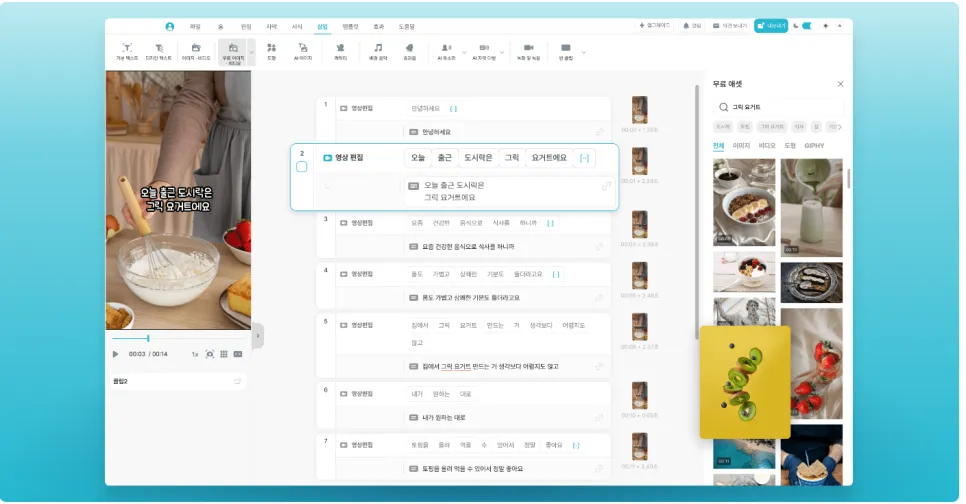Open the 효과 menu tab
Viewport: 966px width, 504px height.
[x=378, y=26]
